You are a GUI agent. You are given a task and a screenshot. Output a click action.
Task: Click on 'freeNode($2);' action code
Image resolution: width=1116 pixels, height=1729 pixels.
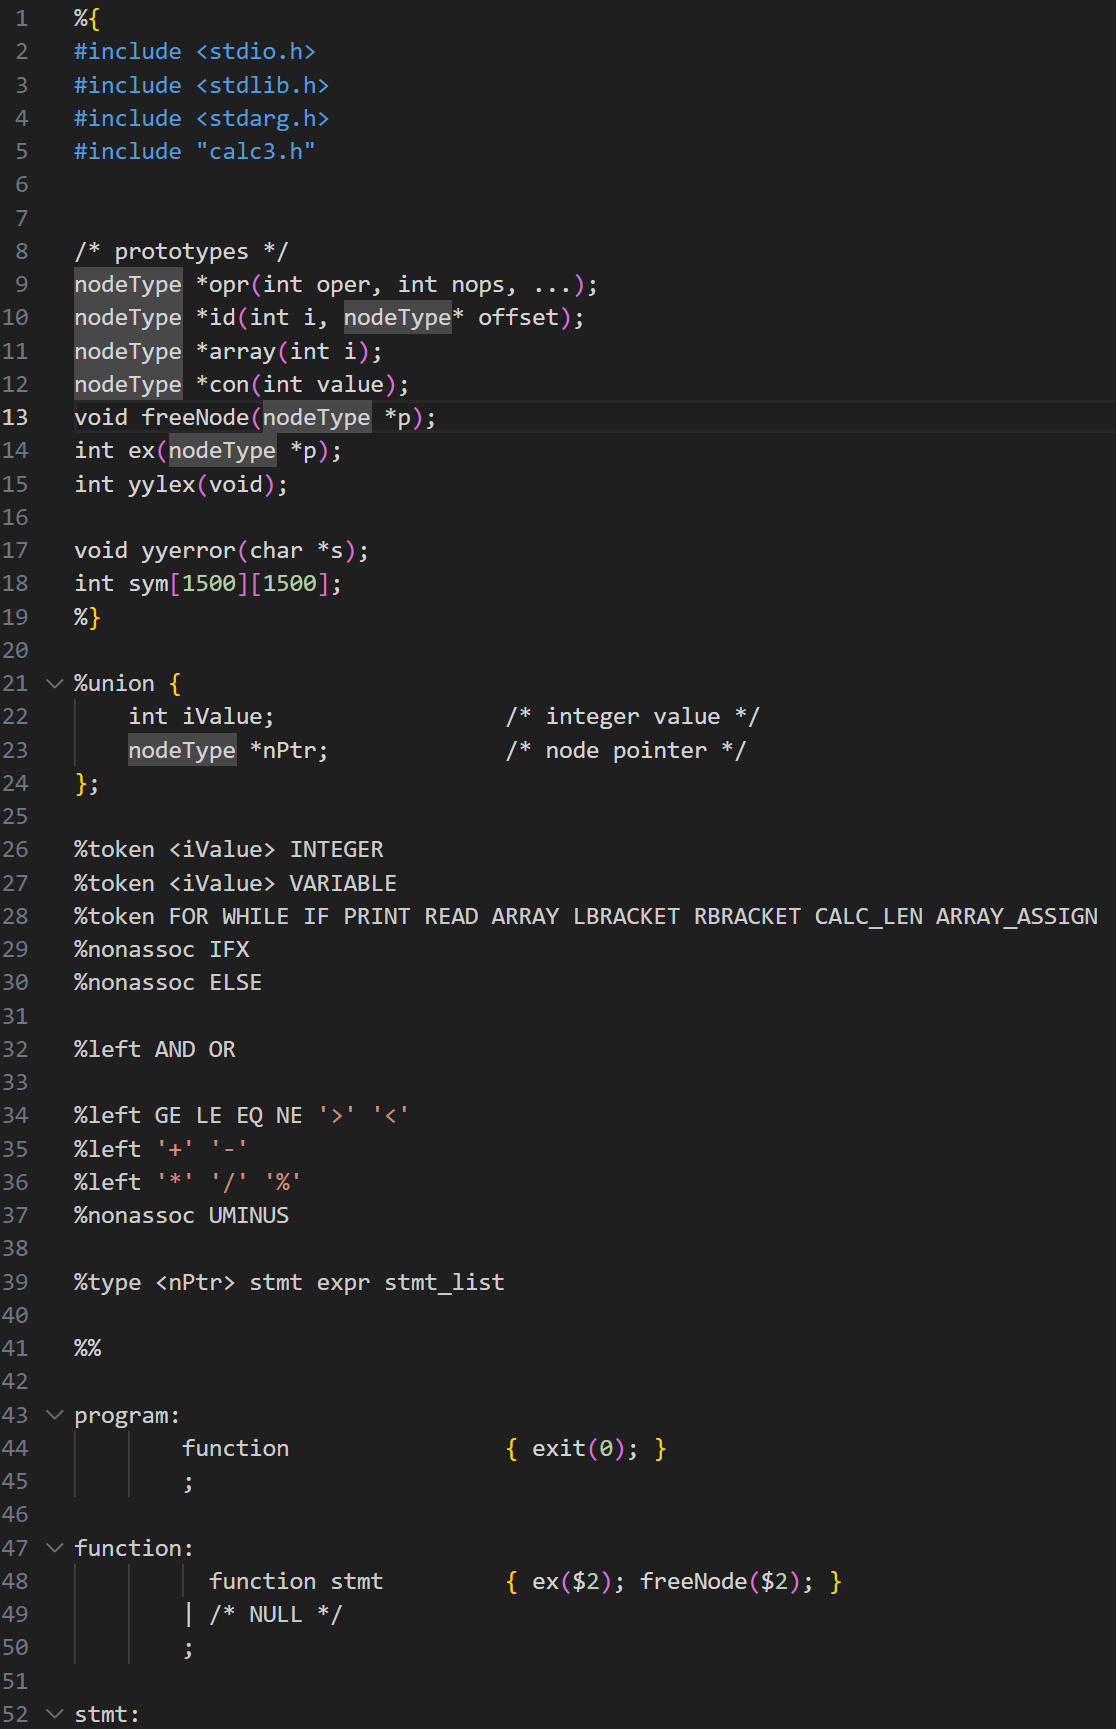tap(727, 1581)
